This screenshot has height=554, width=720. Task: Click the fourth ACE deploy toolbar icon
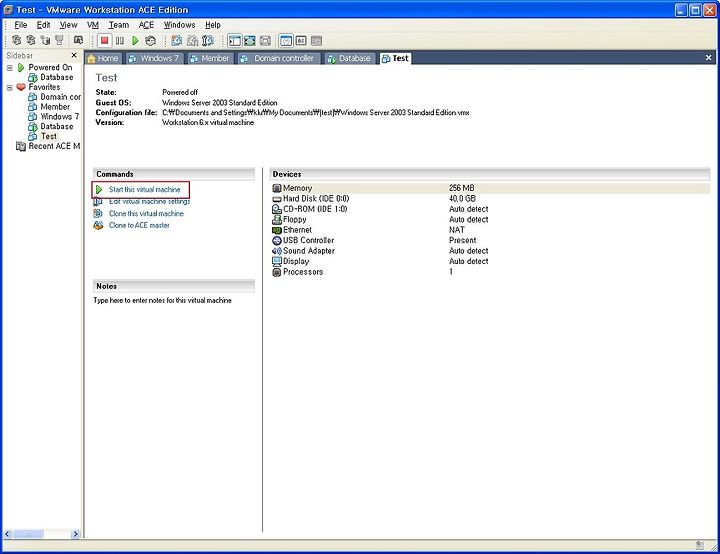click(x=59, y=40)
